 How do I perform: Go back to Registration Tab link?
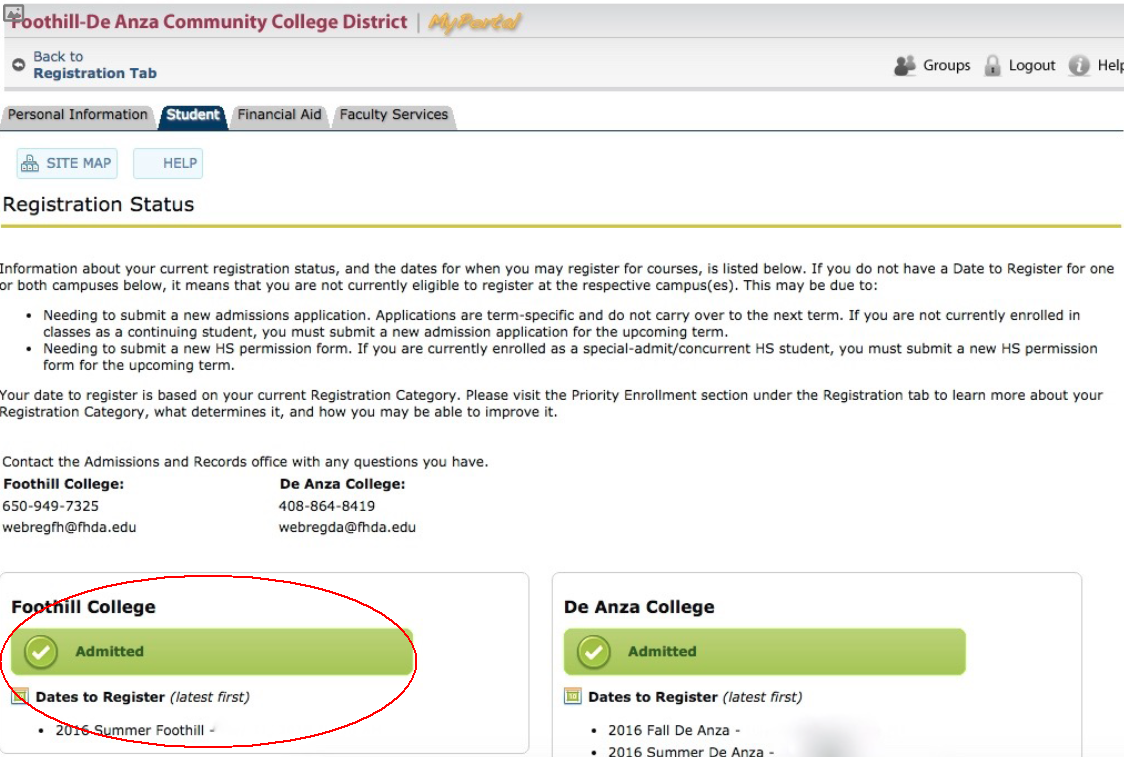[95, 65]
